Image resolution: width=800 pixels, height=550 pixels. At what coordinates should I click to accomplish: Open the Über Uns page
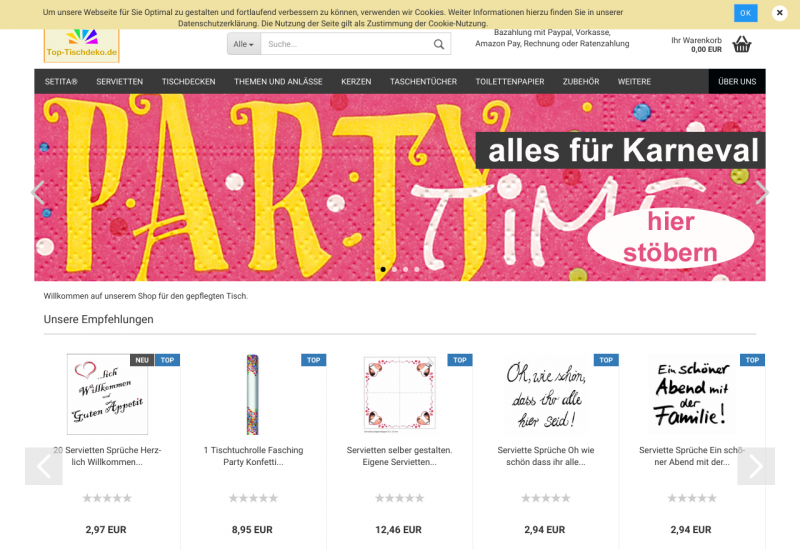tap(737, 82)
